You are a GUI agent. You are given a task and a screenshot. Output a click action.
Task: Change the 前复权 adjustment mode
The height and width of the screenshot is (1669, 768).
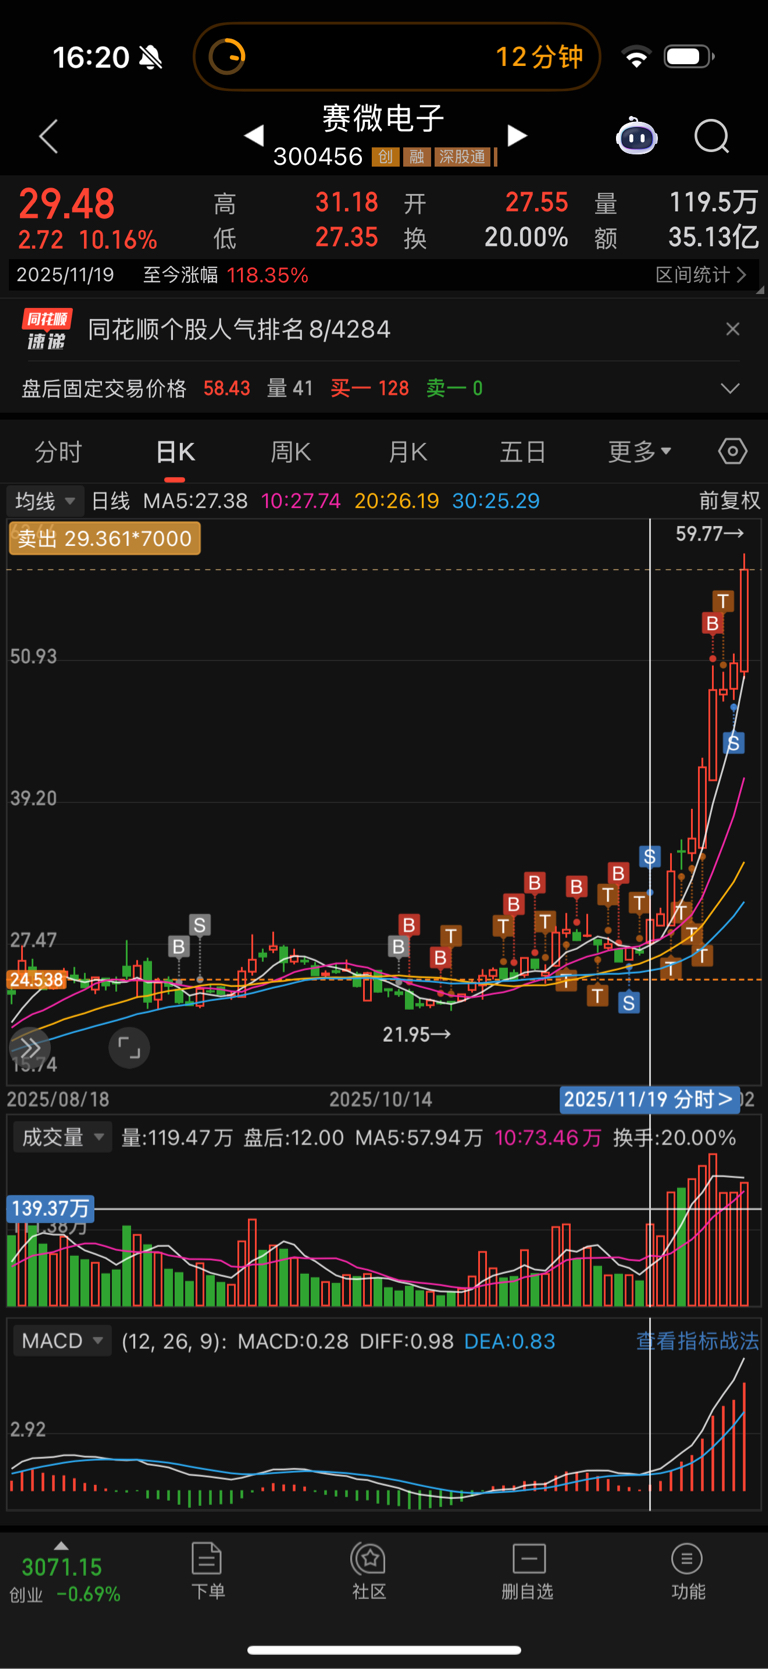[x=729, y=500]
